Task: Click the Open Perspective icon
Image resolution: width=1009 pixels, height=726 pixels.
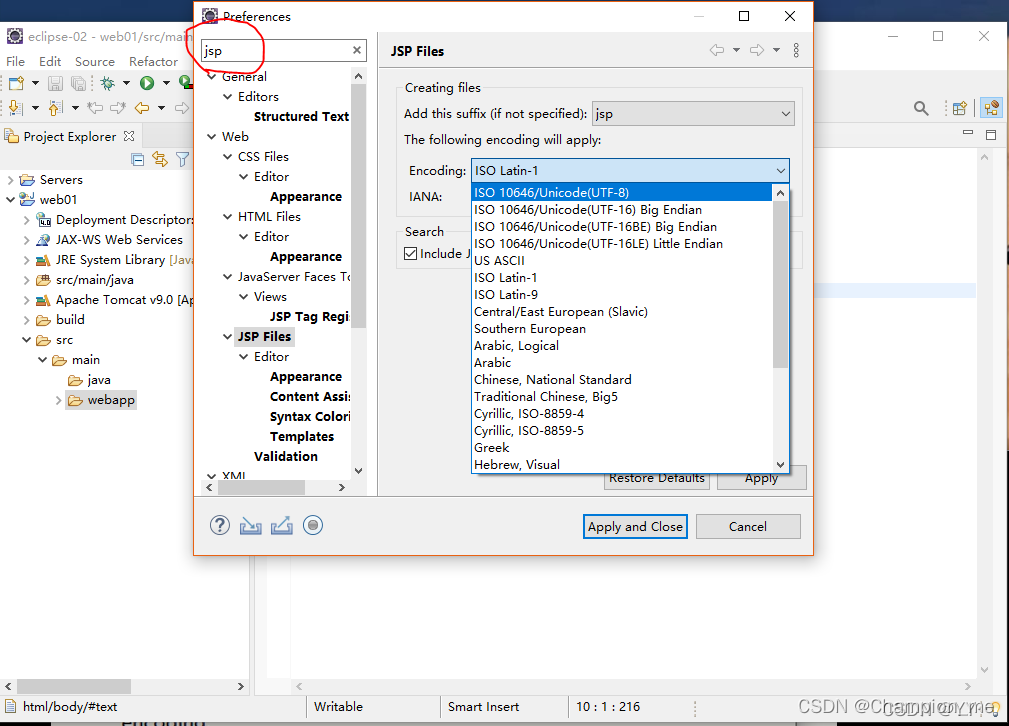Action: point(959,108)
